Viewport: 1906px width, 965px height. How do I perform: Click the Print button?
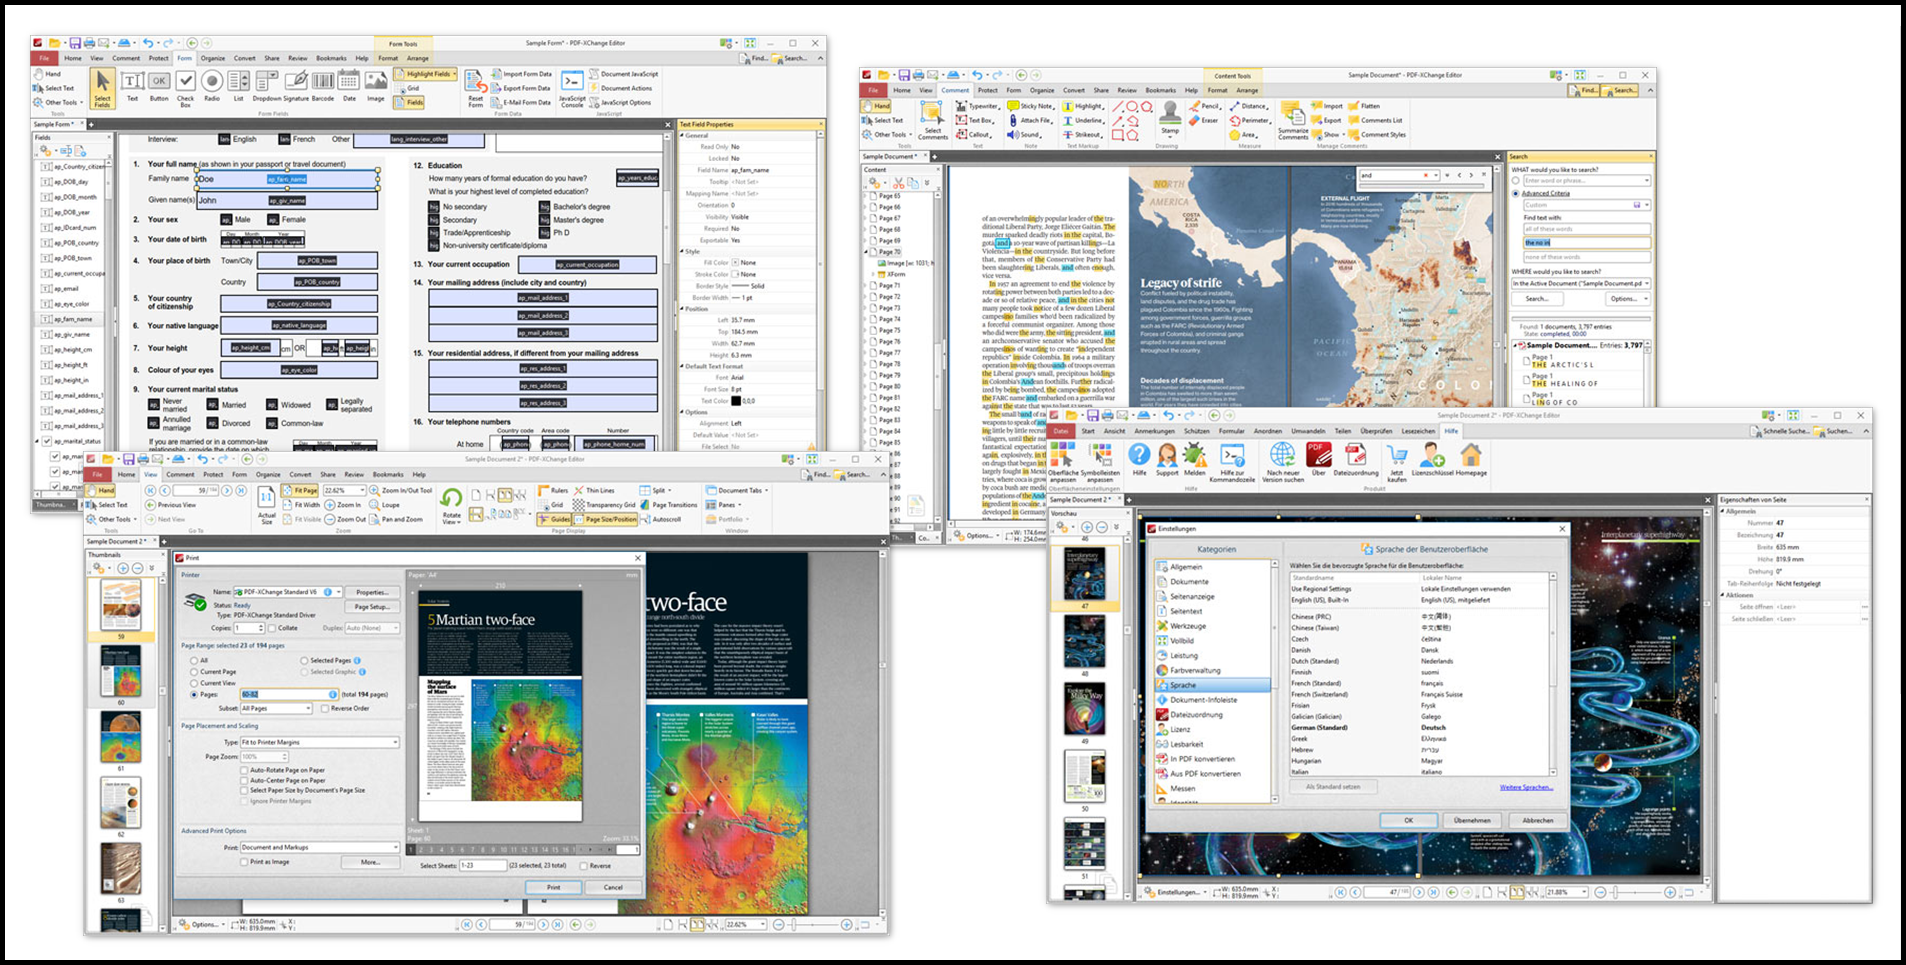(554, 887)
